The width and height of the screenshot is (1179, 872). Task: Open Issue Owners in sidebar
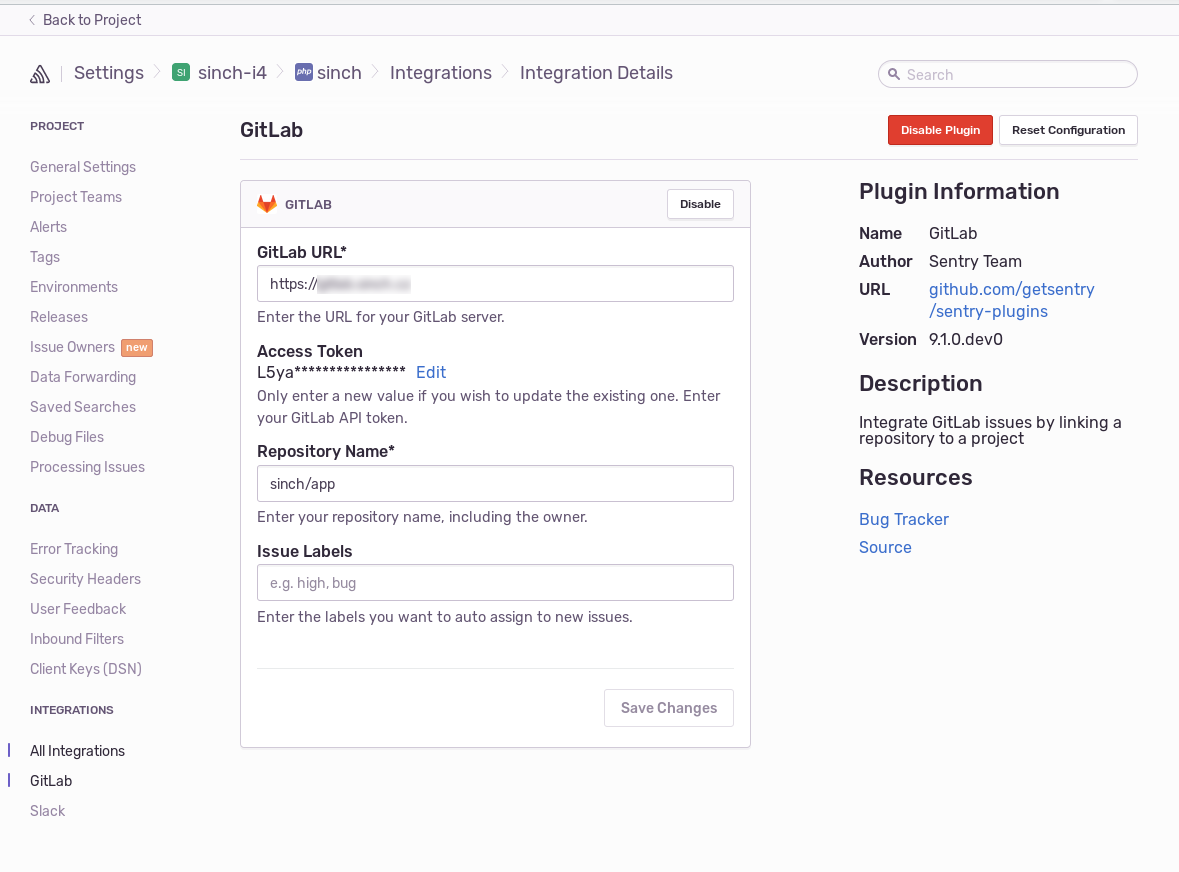pyautogui.click(x=72, y=347)
